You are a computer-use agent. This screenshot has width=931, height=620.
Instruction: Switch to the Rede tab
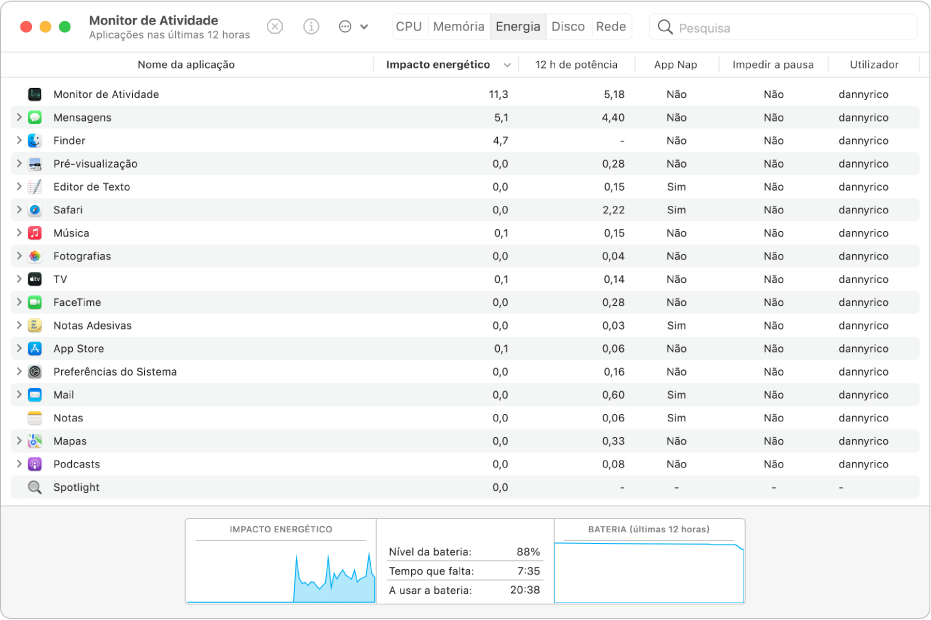pyautogui.click(x=611, y=27)
